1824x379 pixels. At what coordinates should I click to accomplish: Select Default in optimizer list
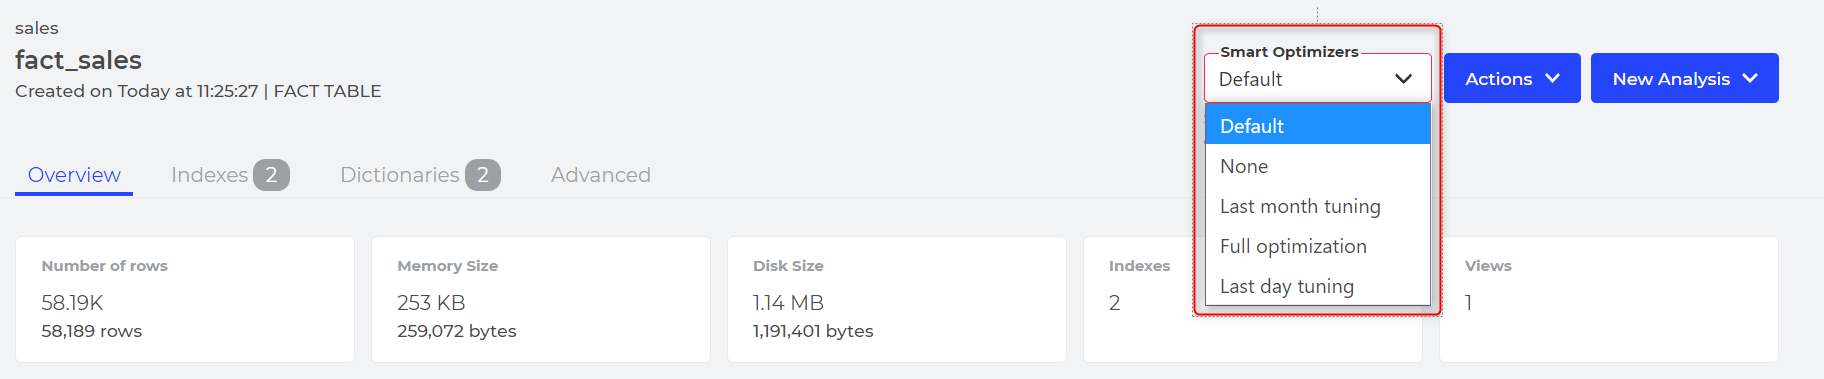(x=1318, y=125)
